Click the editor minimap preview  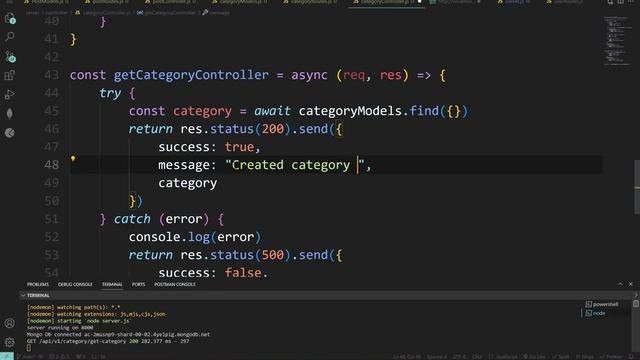click(618, 41)
